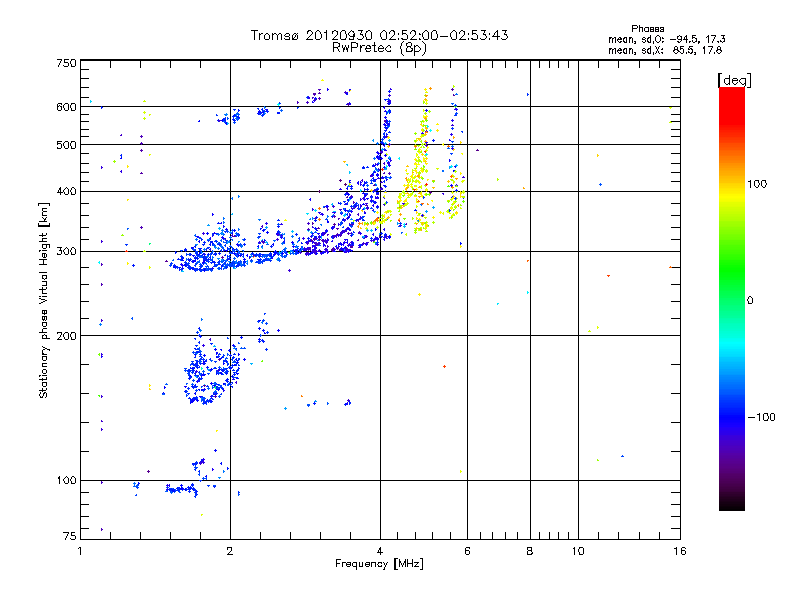Click the y-axis label '600'
The image size is (800, 600).
pos(66,107)
